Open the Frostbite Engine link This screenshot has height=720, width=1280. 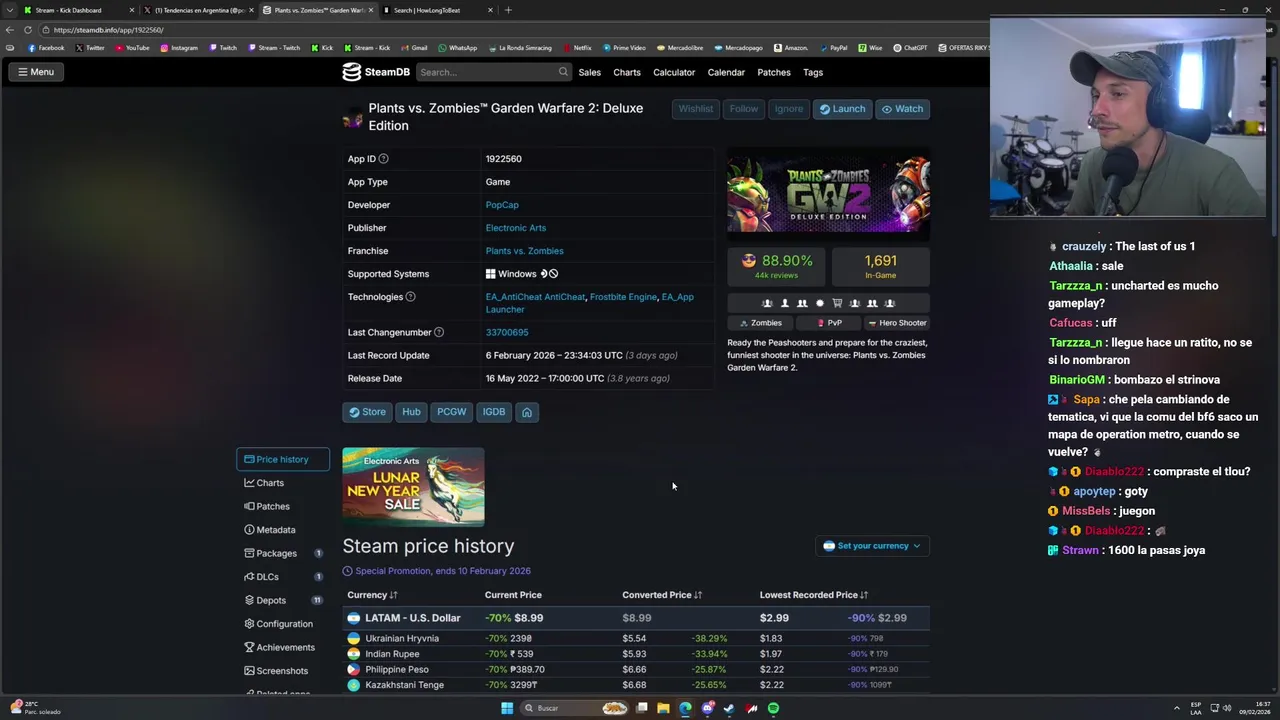click(623, 297)
